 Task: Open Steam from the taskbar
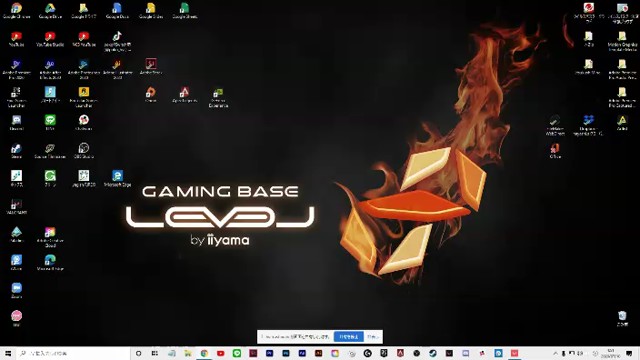click(433, 353)
